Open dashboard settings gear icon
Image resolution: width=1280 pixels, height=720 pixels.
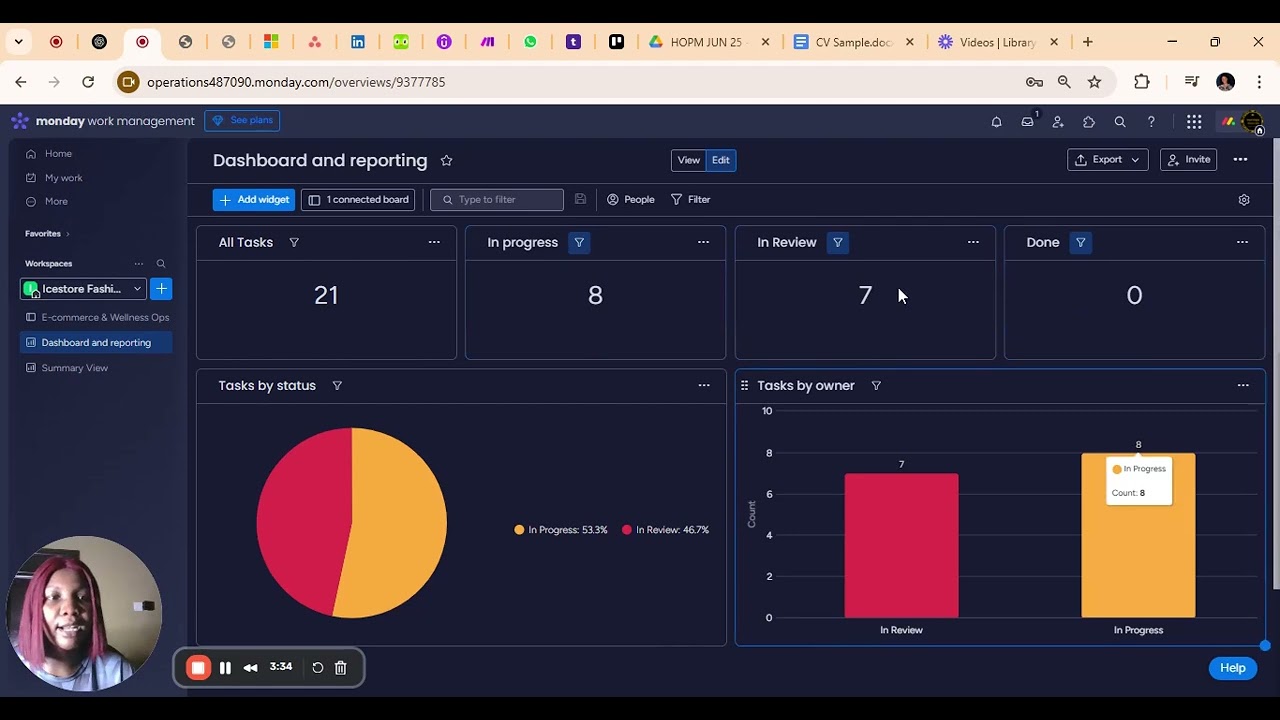click(1244, 200)
